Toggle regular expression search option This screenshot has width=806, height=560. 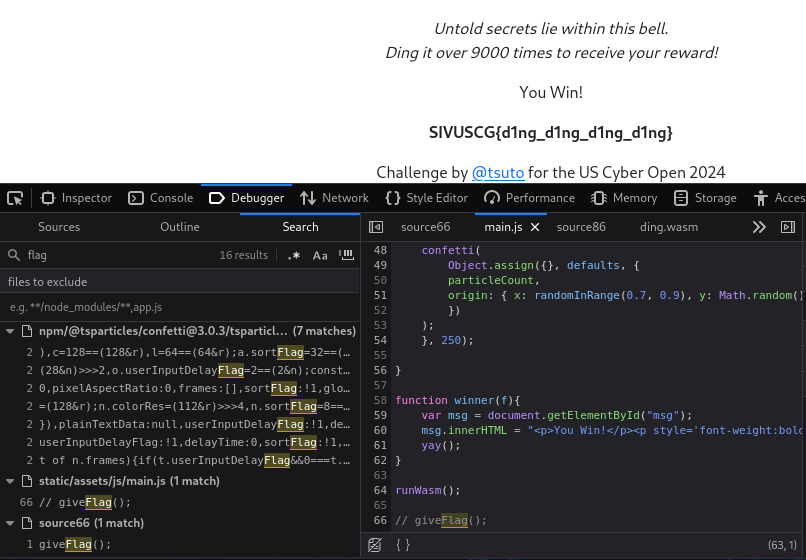point(294,256)
